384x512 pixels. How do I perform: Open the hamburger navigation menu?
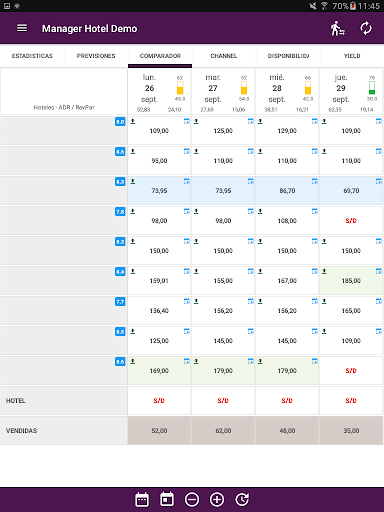pos(22,28)
